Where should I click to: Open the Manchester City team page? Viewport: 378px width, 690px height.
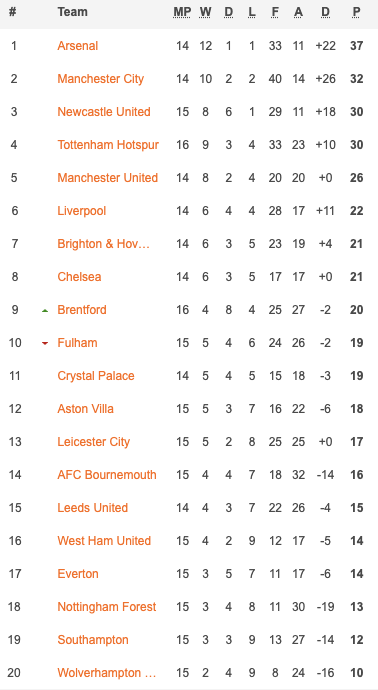coord(100,79)
